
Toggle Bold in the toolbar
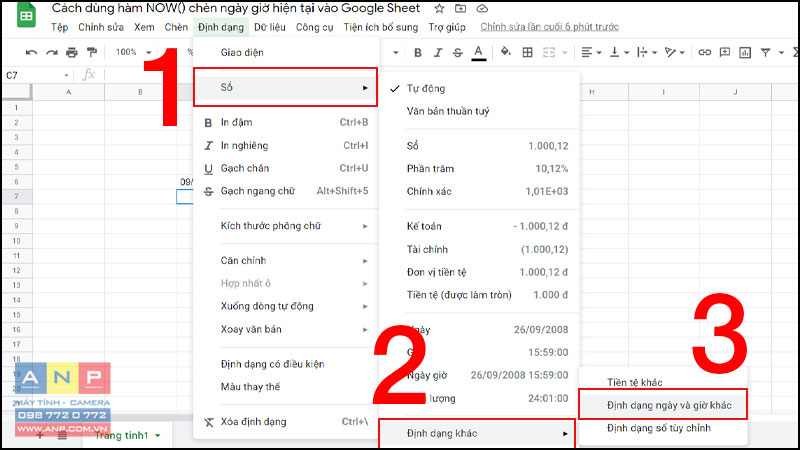point(418,53)
